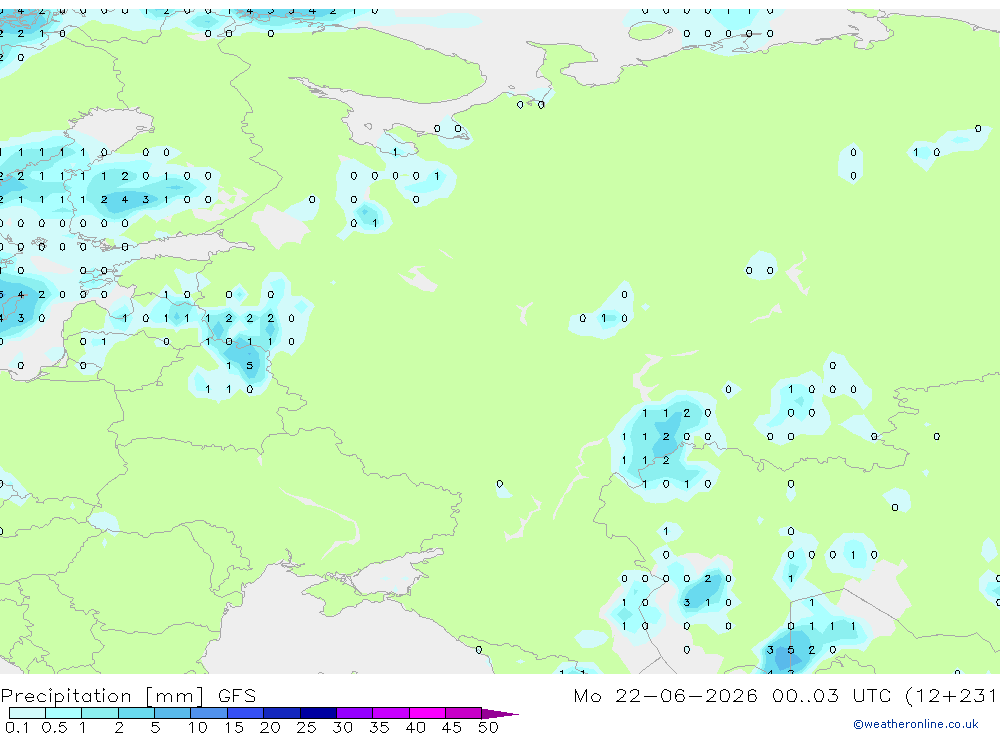
Task: Click the 'Mo 22-06-2026 00..03 UTC' timestamp
Action: (x=732, y=695)
